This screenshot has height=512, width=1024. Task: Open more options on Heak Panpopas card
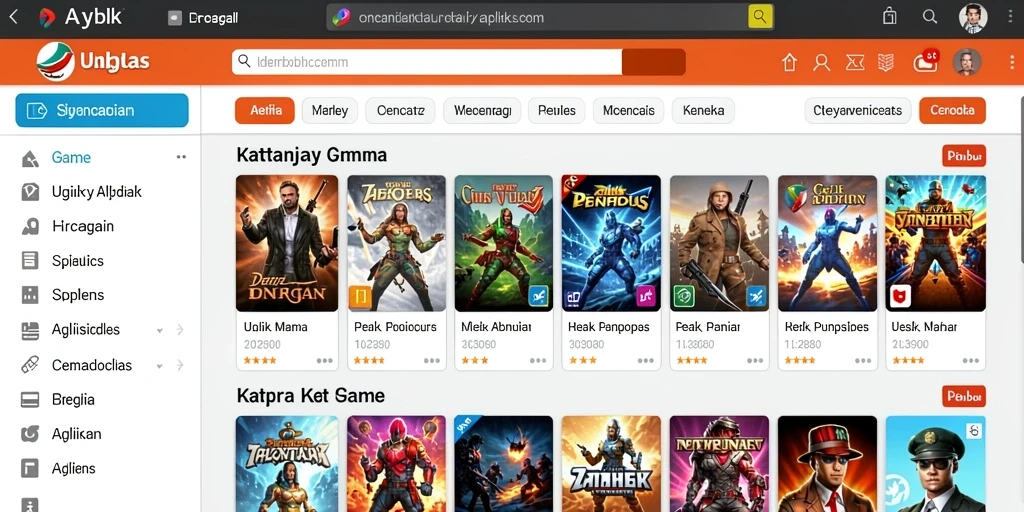645,360
